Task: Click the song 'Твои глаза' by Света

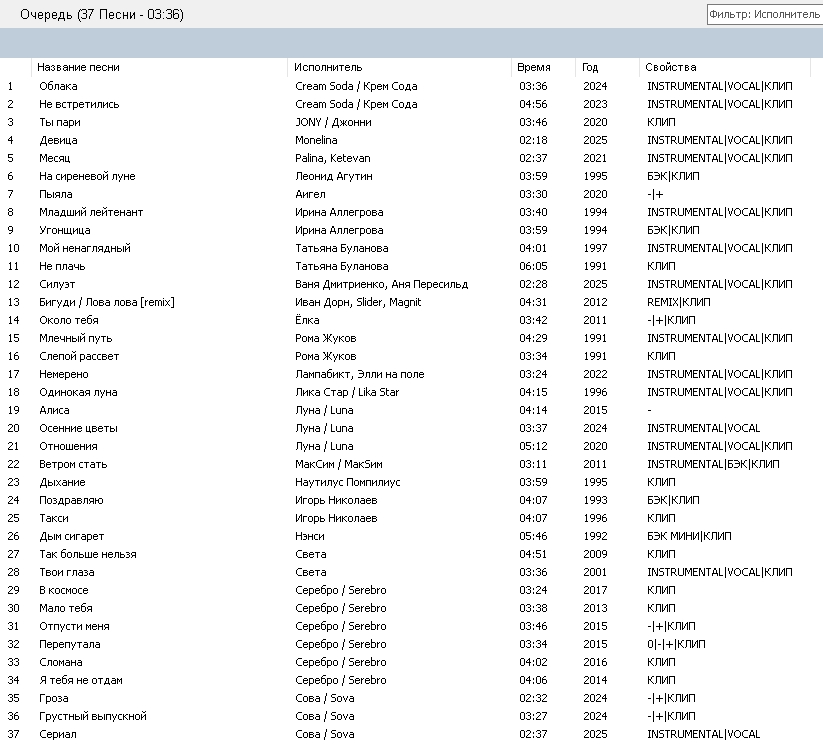Action: (x=66, y=572)
